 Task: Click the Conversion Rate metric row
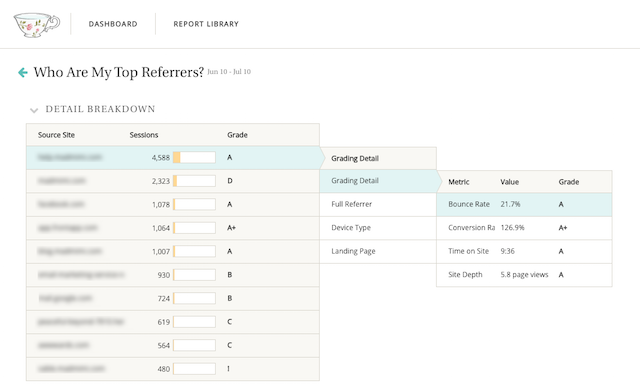[524, 228]
